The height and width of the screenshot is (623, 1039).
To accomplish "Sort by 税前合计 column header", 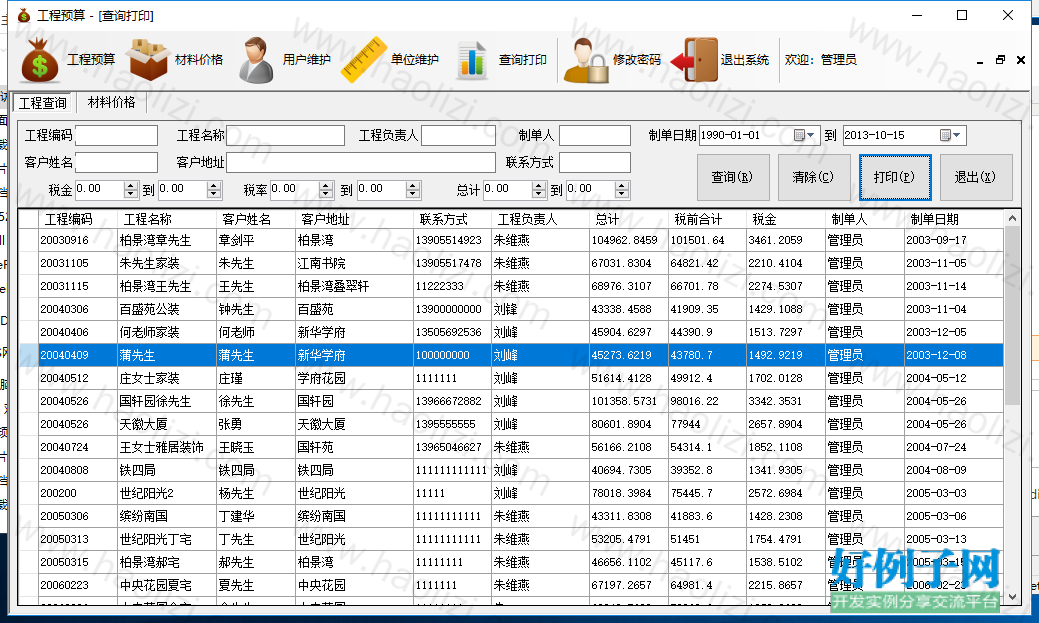I will (707, 219).
